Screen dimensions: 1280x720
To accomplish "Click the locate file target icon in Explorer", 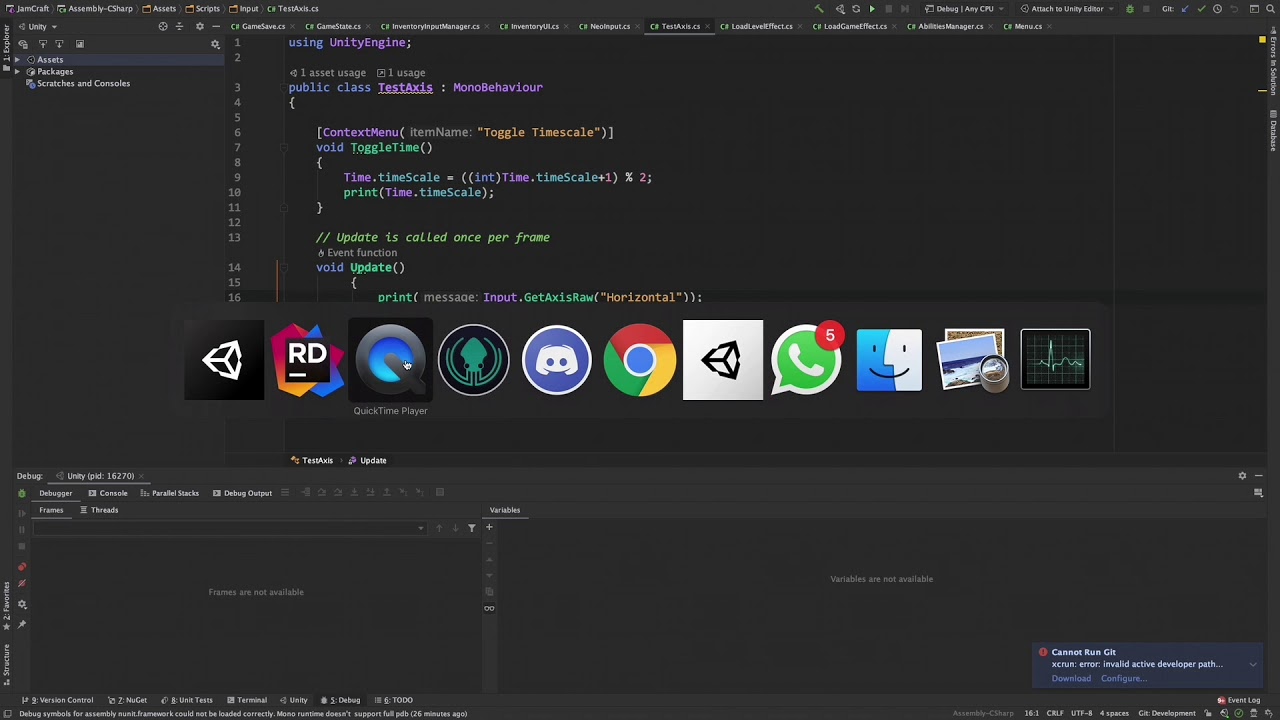I will click(x=163, y=26).
